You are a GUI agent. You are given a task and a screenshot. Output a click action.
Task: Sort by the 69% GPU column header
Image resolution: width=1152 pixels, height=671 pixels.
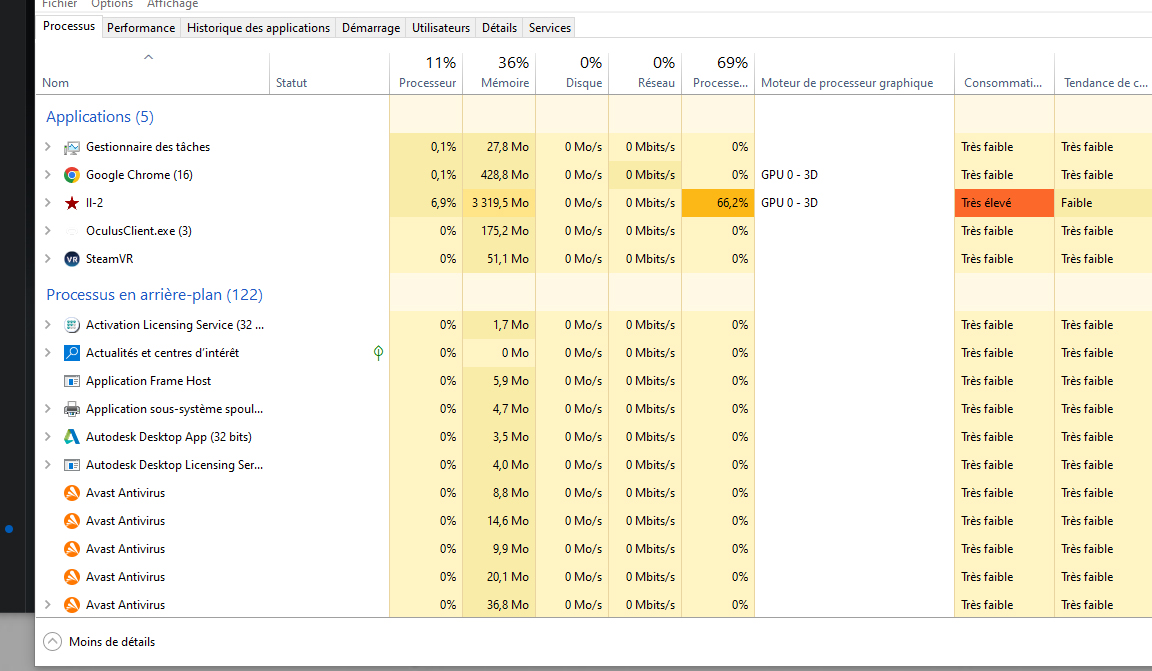(x=719, y=73)
